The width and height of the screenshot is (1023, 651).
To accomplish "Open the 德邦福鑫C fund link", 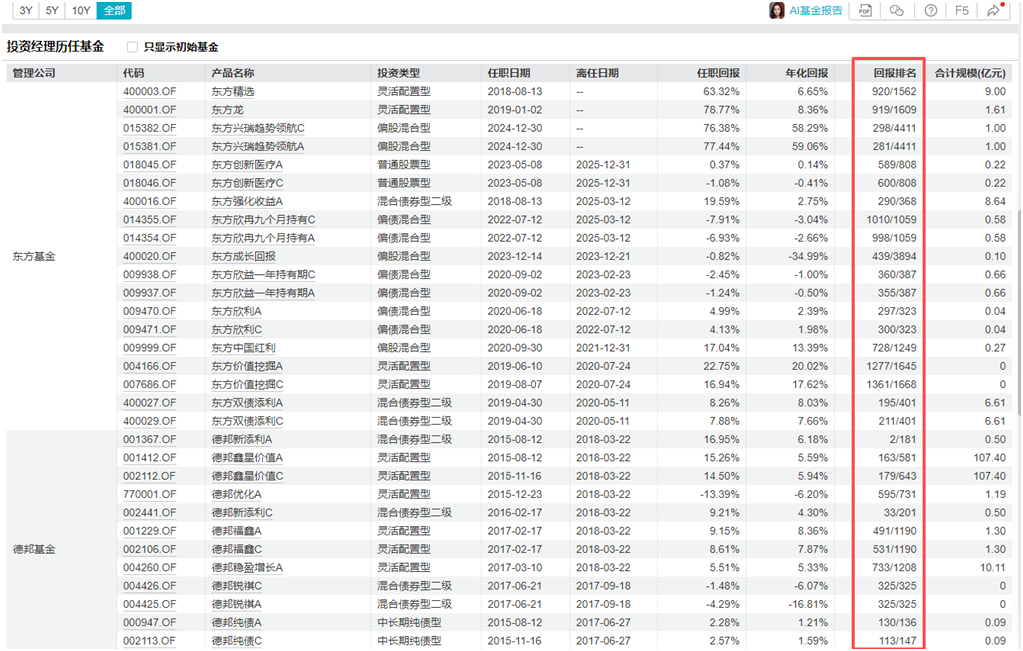I will pyautogui.click(x=237, y=549).
